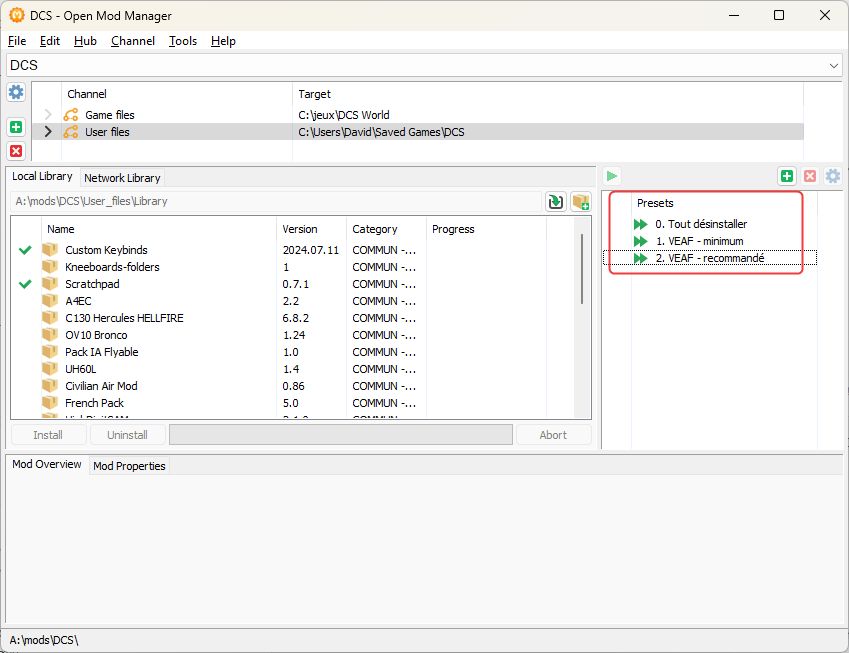Switch to the Network Library tab
Viewport: 849px width, 653px height.
[122, 178]
